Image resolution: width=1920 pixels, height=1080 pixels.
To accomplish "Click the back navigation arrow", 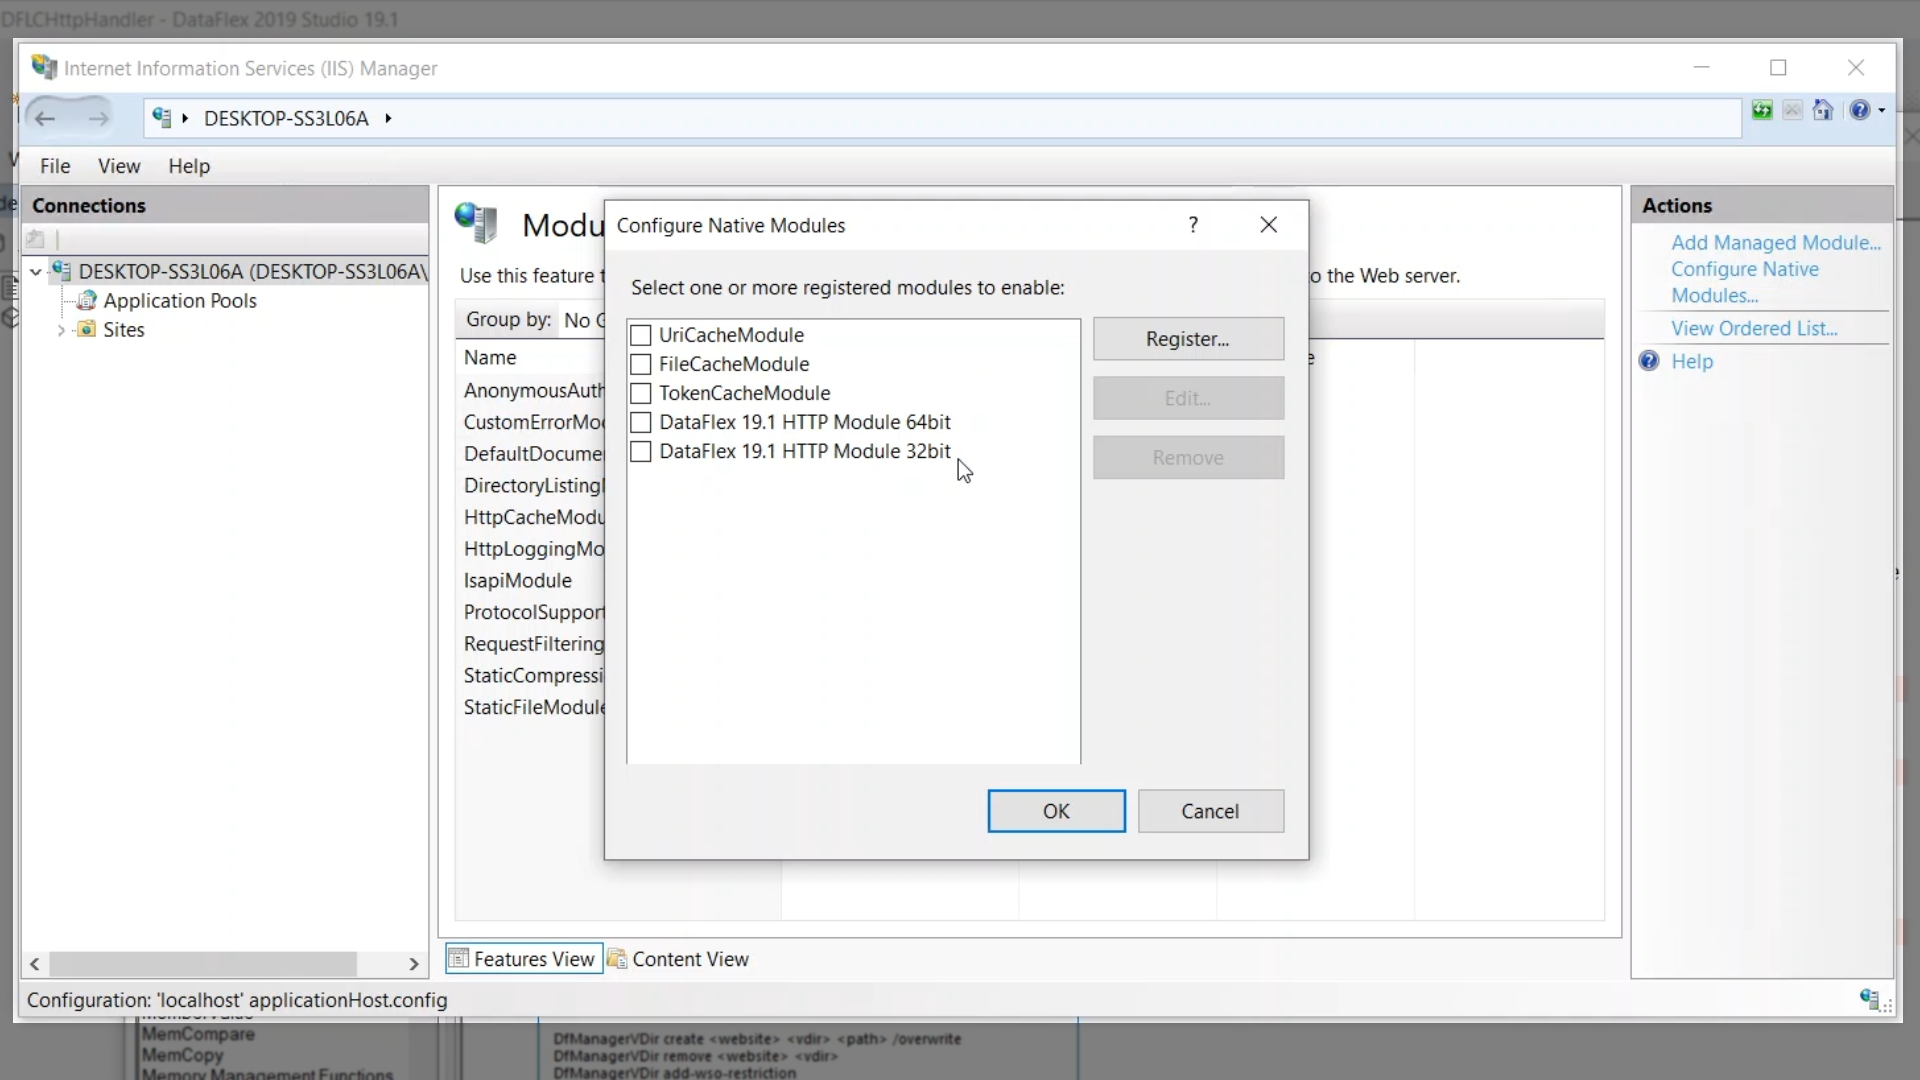I will [x=45, y=119].
